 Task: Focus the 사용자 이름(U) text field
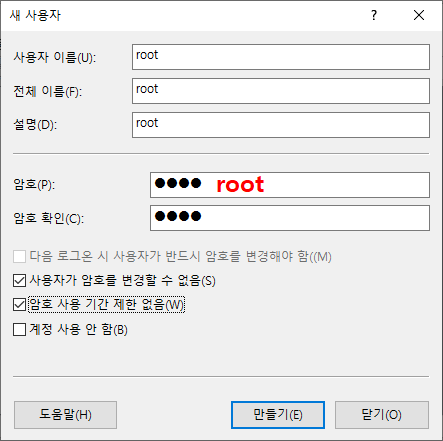point(281,57)
